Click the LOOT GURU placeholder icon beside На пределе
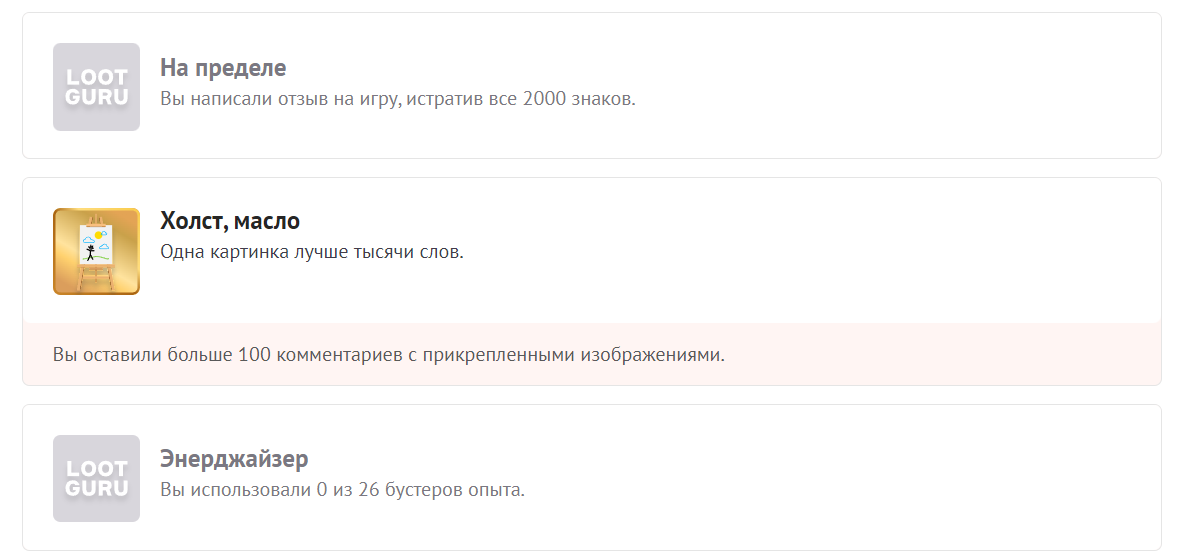 [x=97, y=87]
